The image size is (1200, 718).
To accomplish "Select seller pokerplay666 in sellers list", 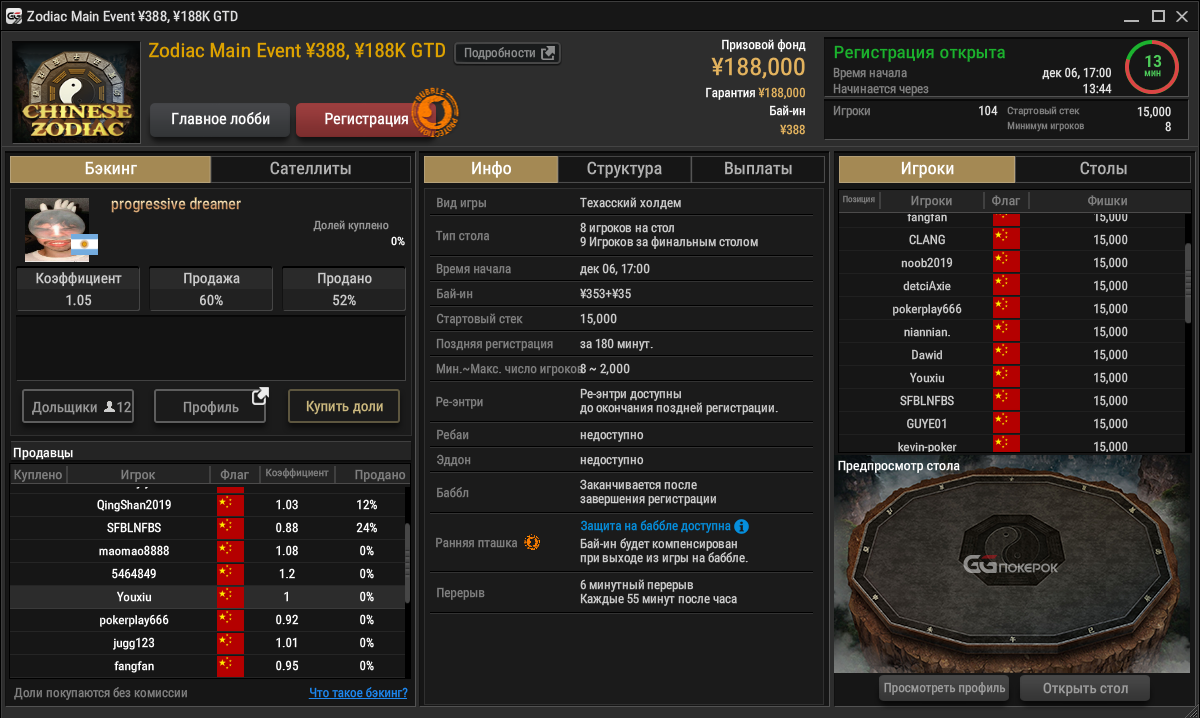I will point(208,620).
